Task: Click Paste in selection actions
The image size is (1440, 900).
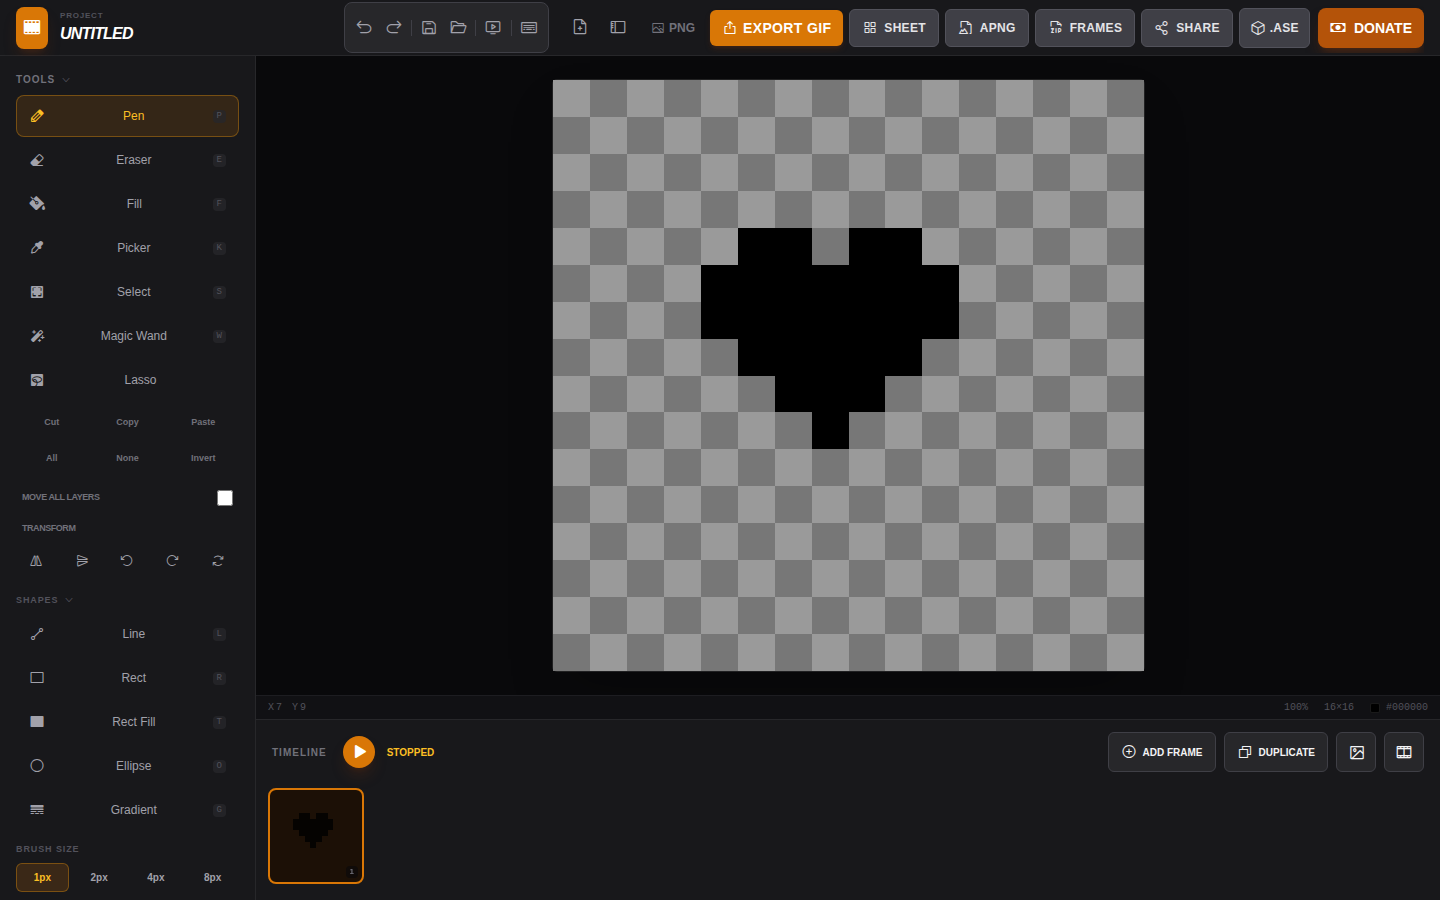Action: (203, 422)
